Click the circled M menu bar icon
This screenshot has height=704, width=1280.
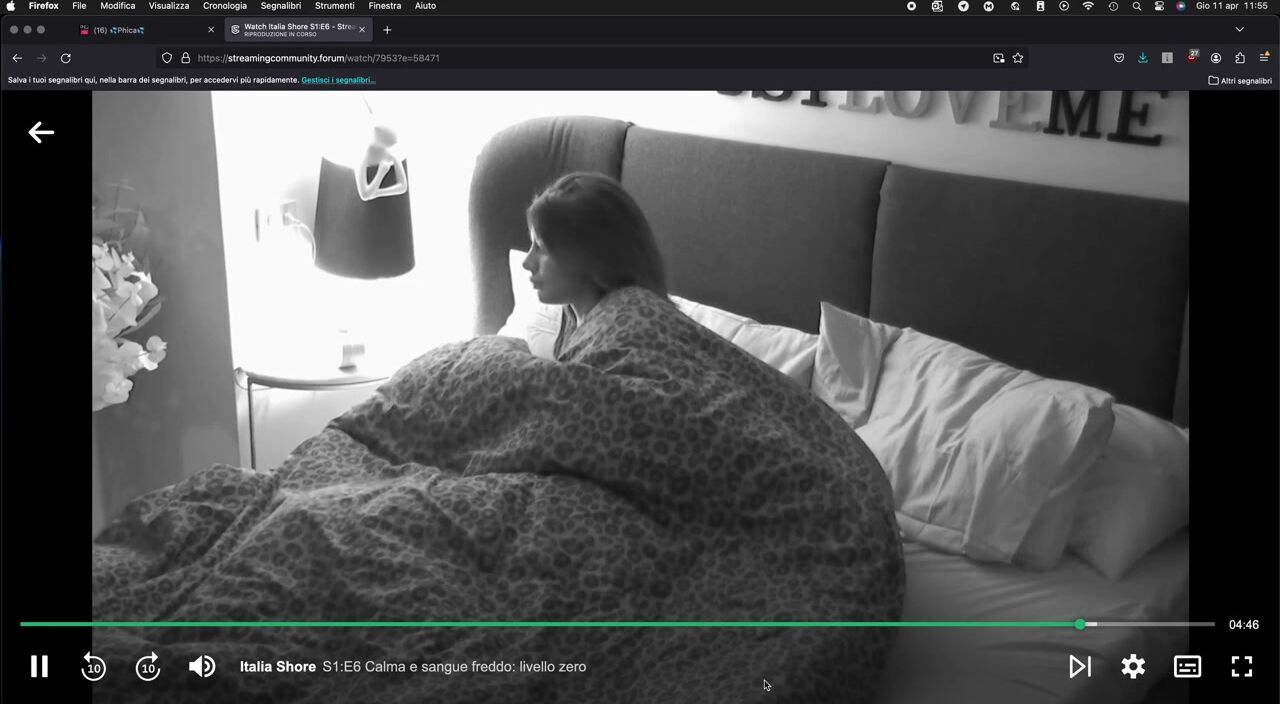point(989,6)
